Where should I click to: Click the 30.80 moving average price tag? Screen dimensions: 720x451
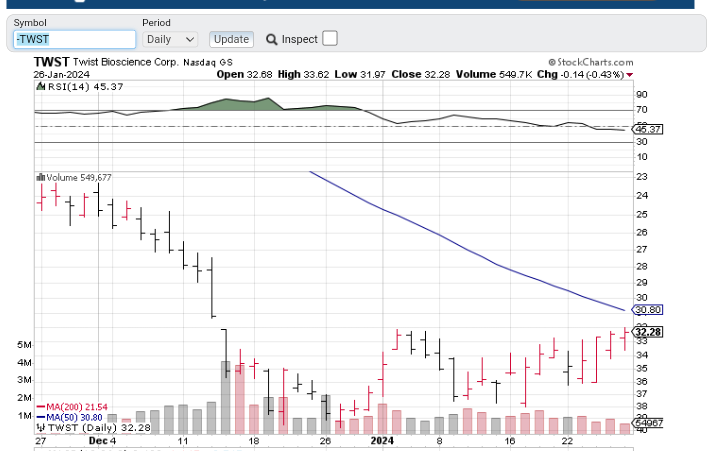[647, 310]
